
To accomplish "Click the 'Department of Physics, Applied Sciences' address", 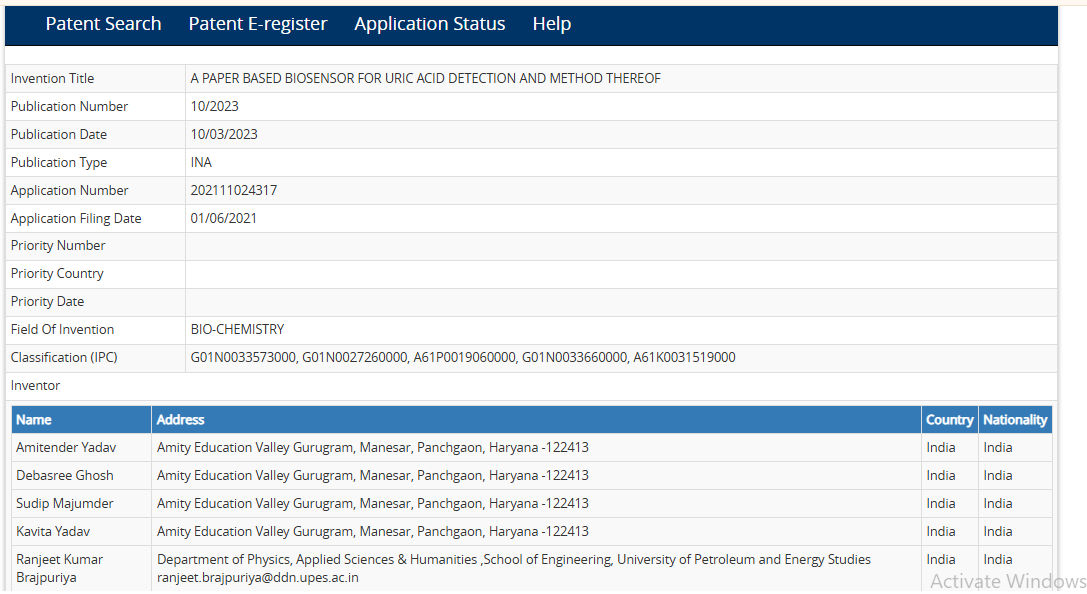I will coord(514,559).
